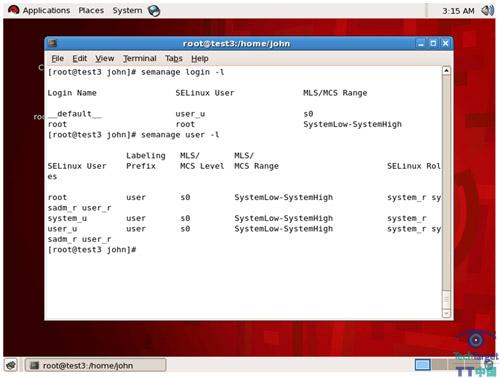Click the last '[root@test3 john]#' prompt

pos(92,250)
